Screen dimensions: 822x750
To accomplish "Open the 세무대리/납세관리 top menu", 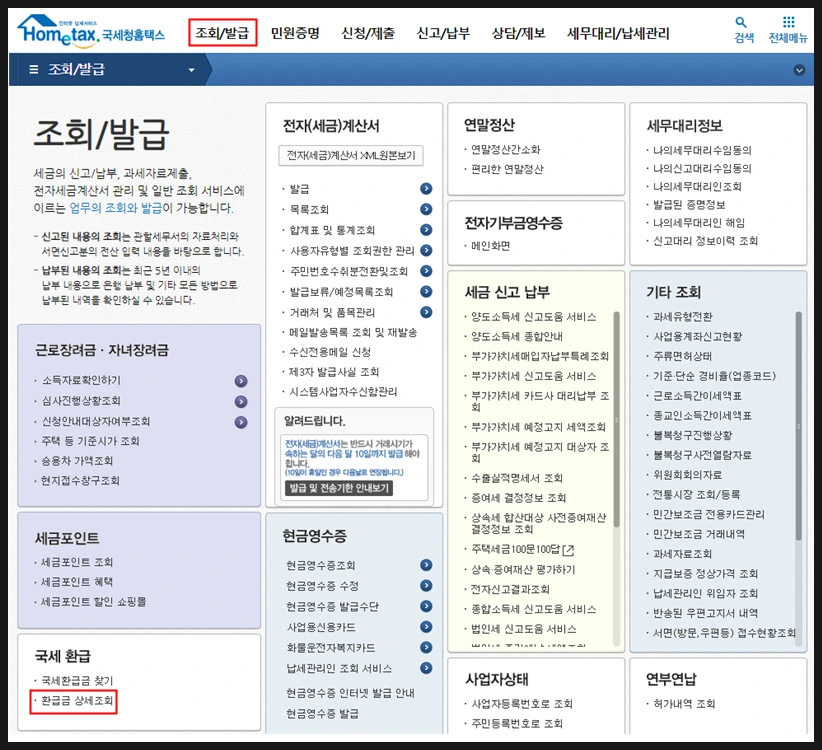I will pyautogui.click(x=618, y=34).
